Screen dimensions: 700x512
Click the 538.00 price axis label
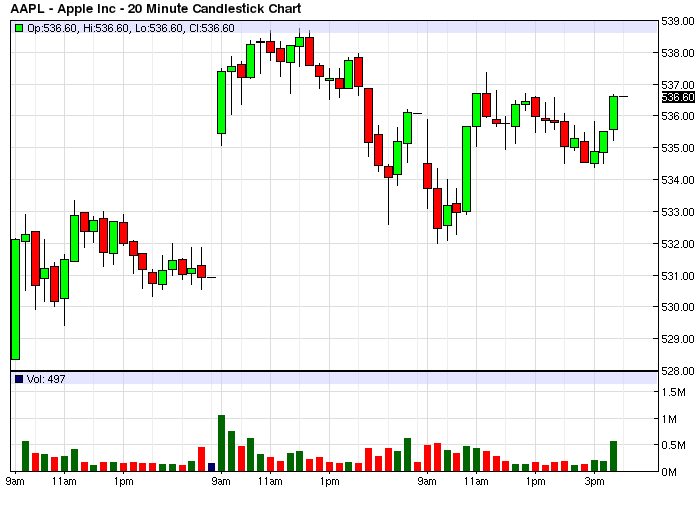click(x=678, y=53)
